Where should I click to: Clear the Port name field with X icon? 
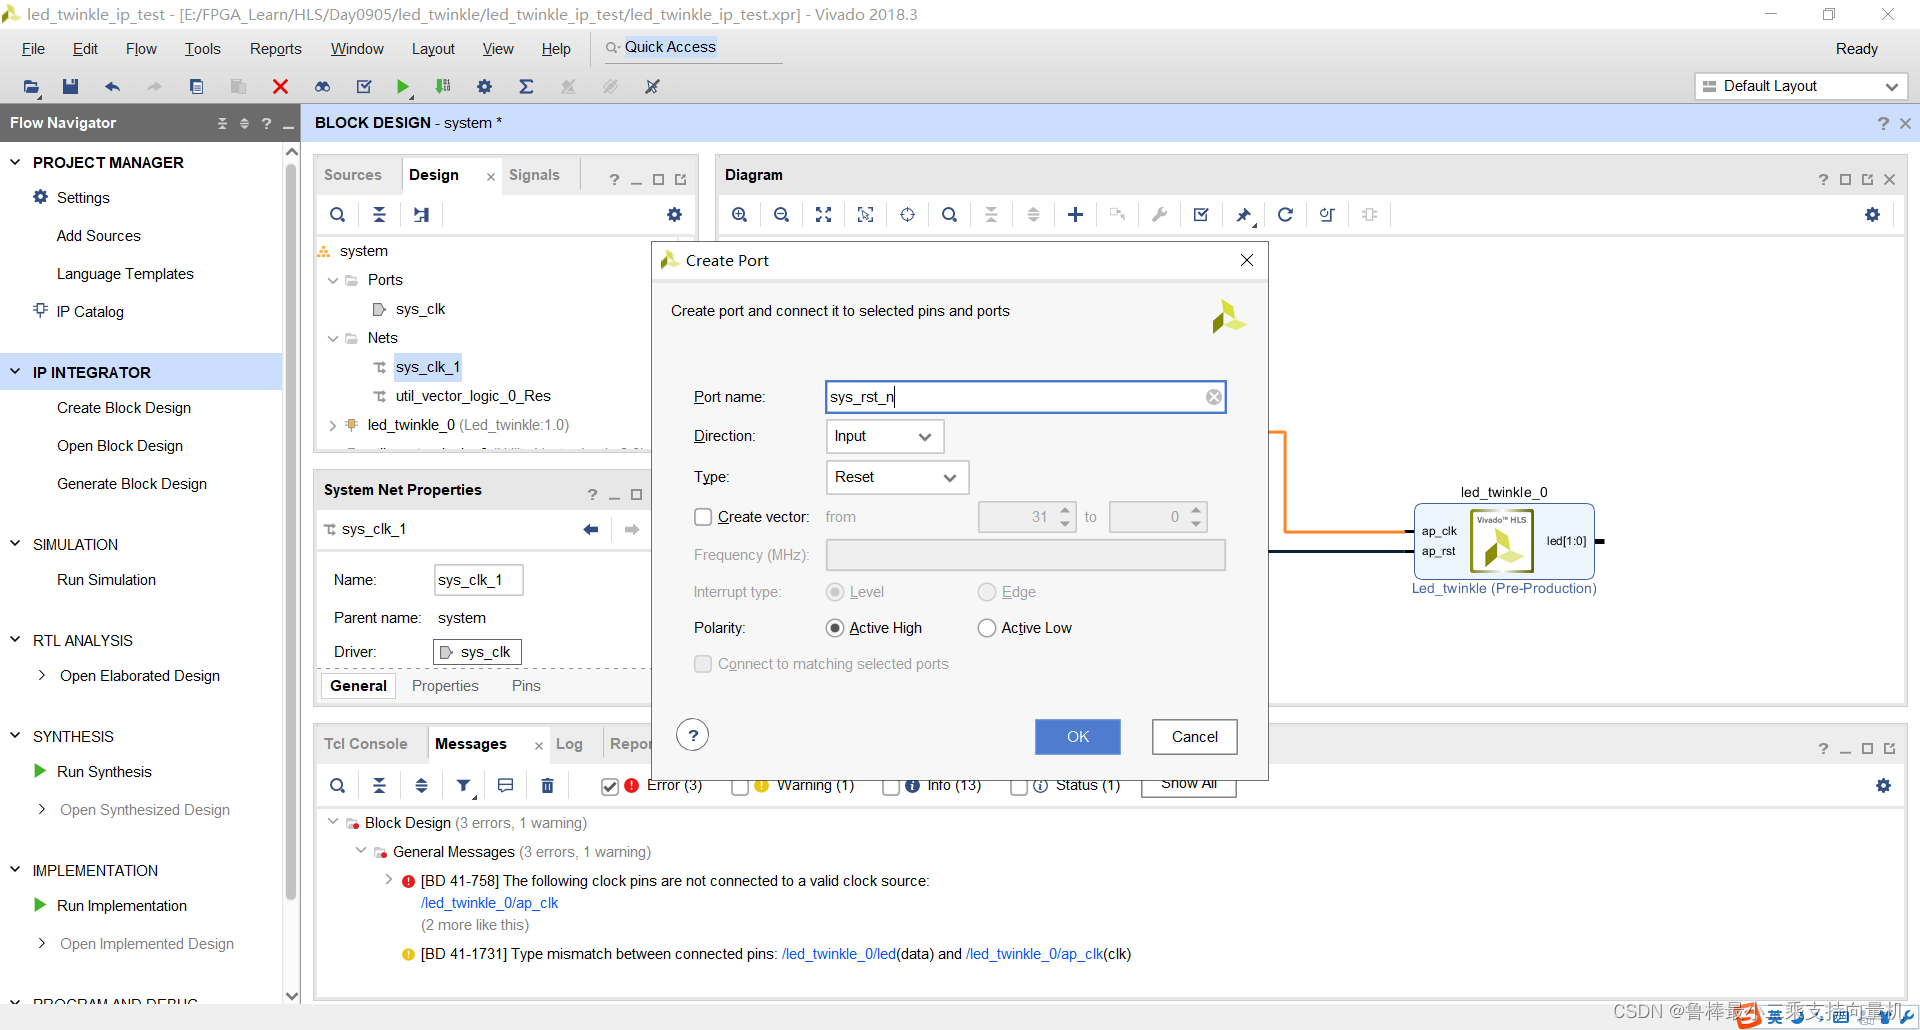pos(1213,397)
